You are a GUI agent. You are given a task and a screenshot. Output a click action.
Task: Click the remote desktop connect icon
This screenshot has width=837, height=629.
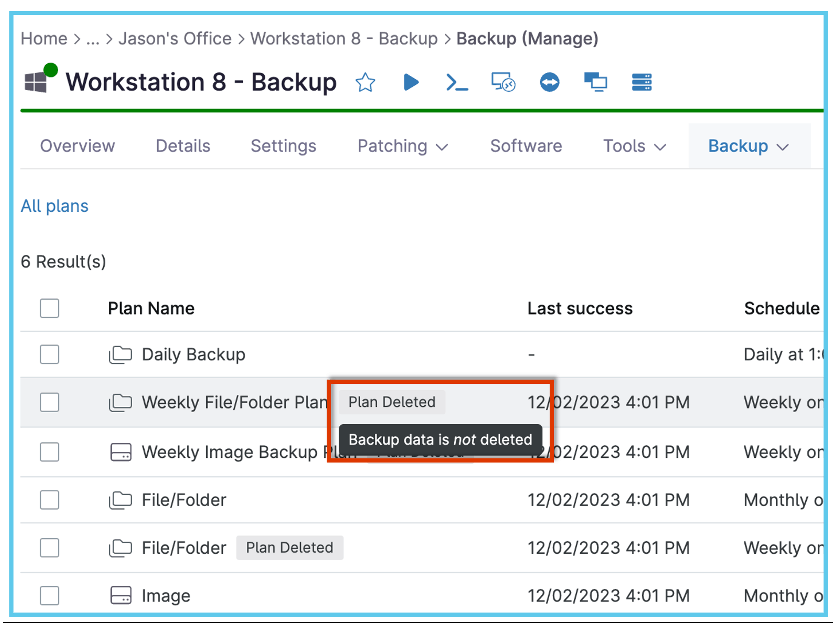point(503,83)
